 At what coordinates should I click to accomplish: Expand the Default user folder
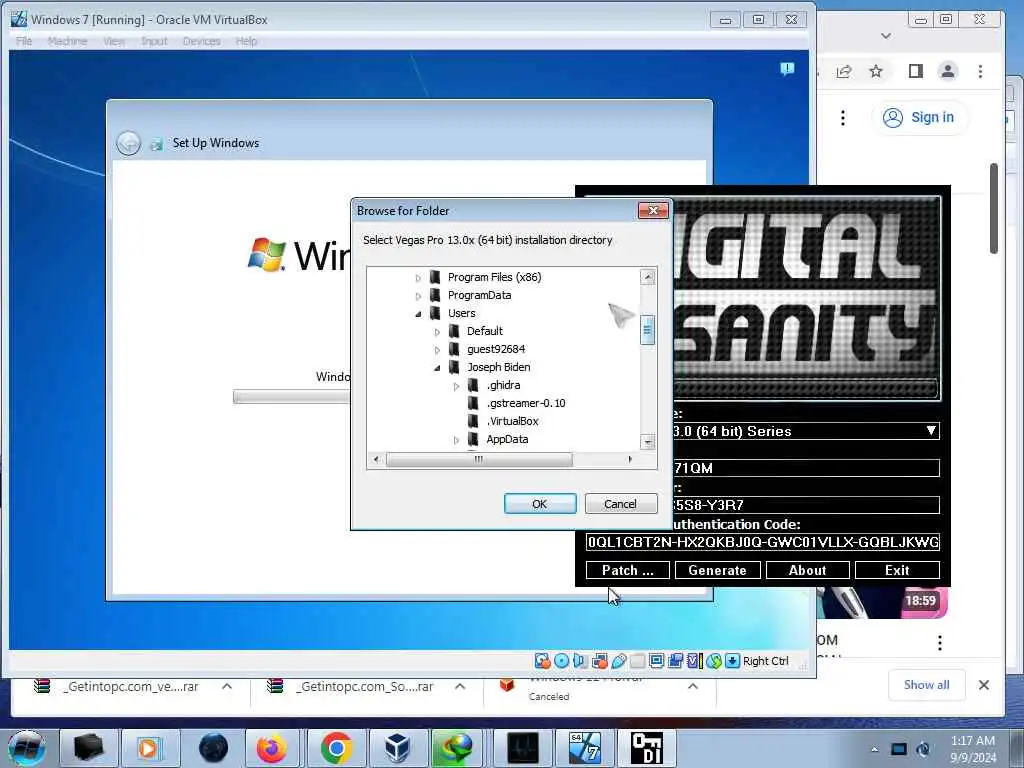coord(438,332)
